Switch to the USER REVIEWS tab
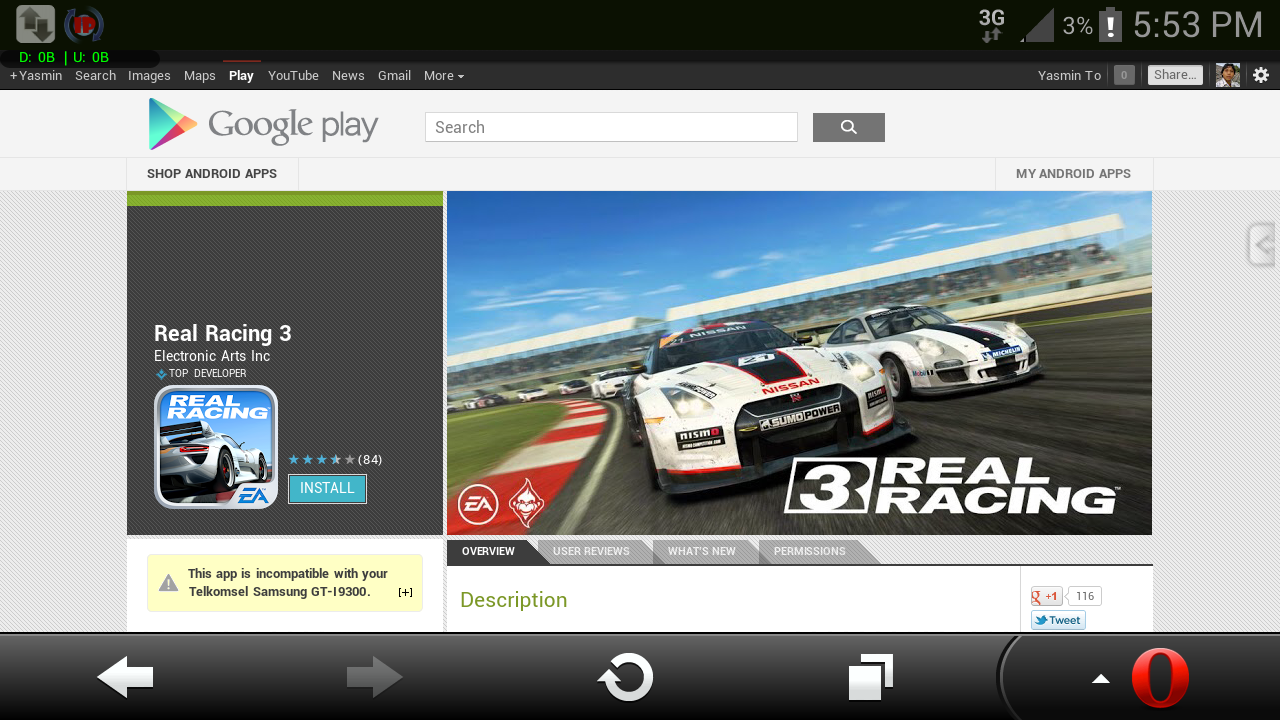 pyautogui.click(x=591, y=552)
